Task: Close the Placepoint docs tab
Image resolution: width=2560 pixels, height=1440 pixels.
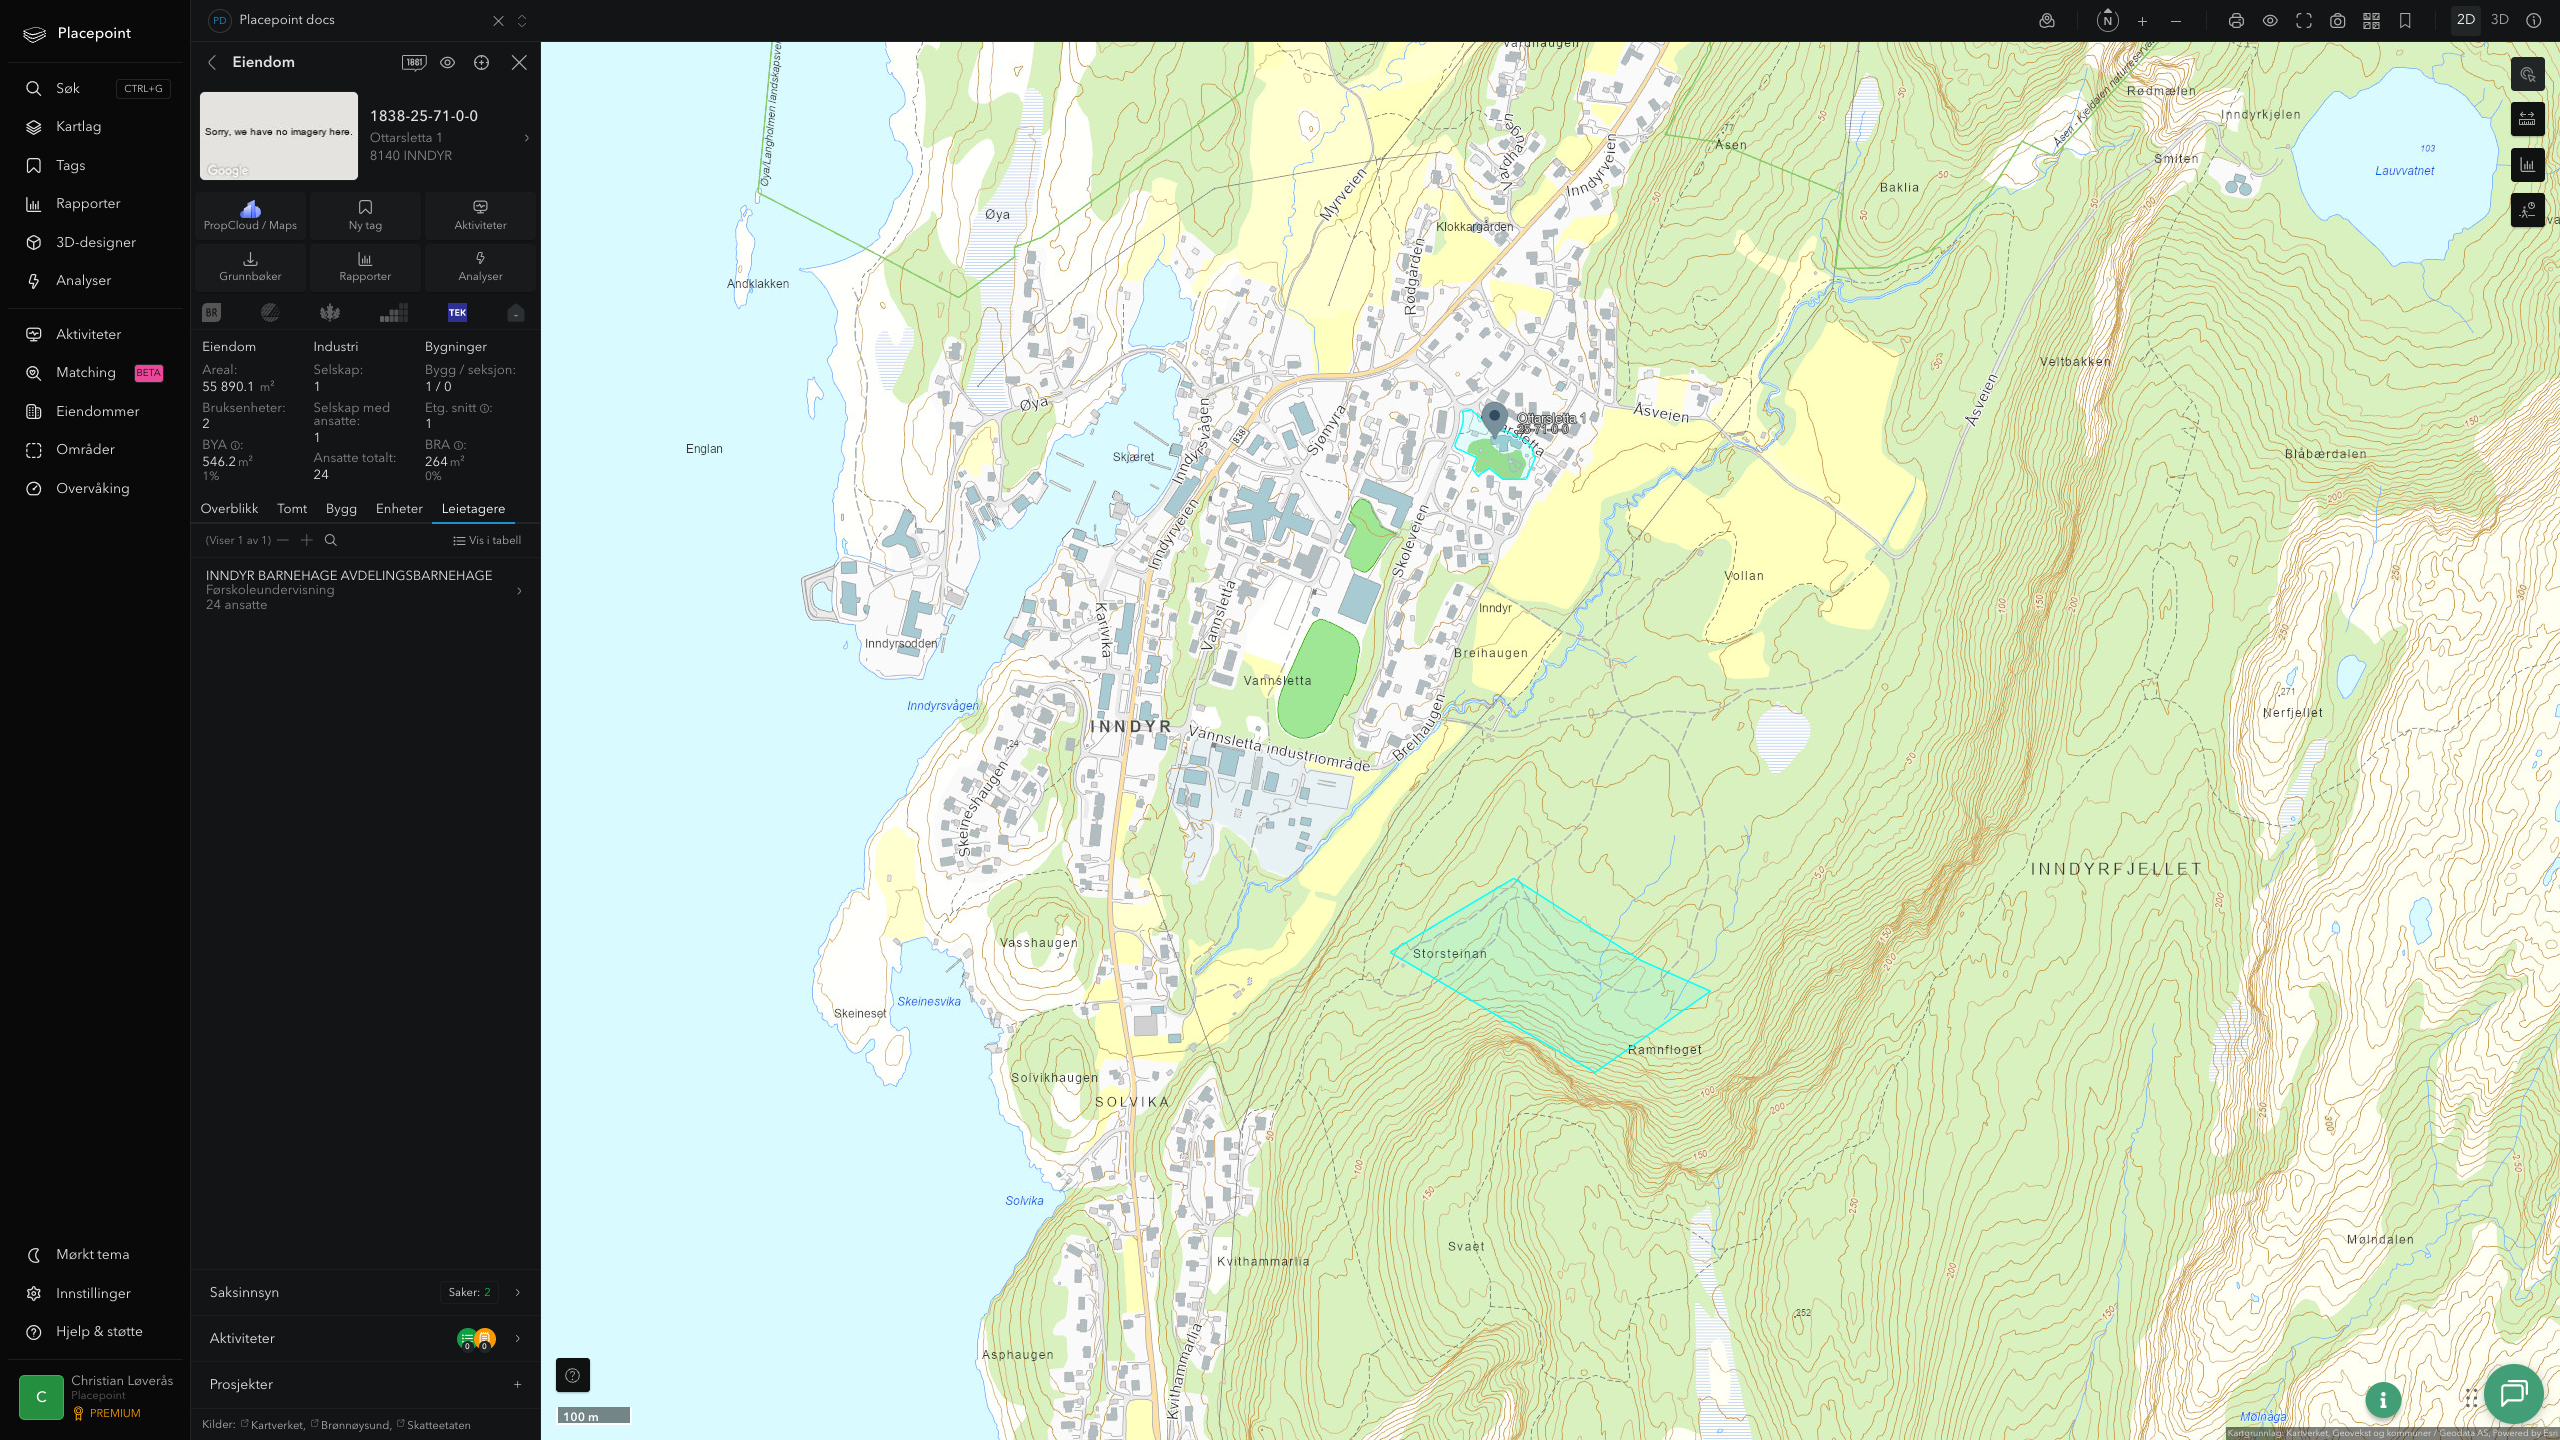Action: click(x=498, y=21)
